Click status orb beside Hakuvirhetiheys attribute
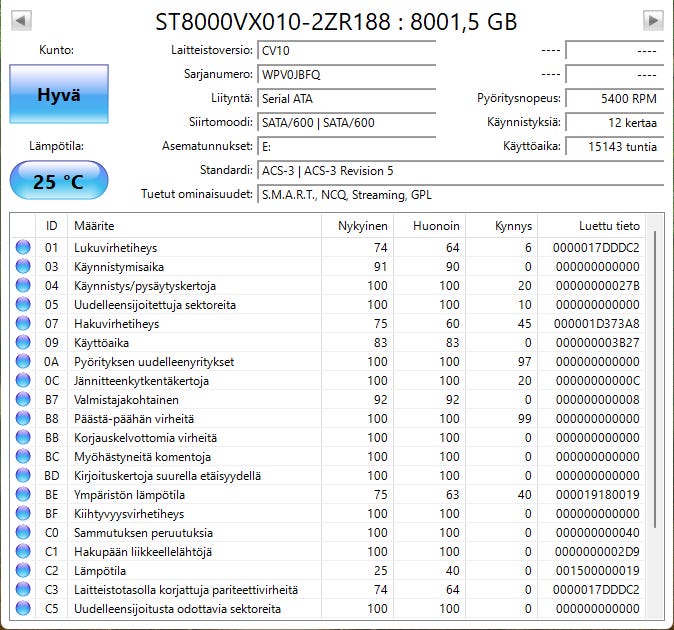The height and width of the screenshot is (630, 674). pyautogui.click(x=23, y=324)
